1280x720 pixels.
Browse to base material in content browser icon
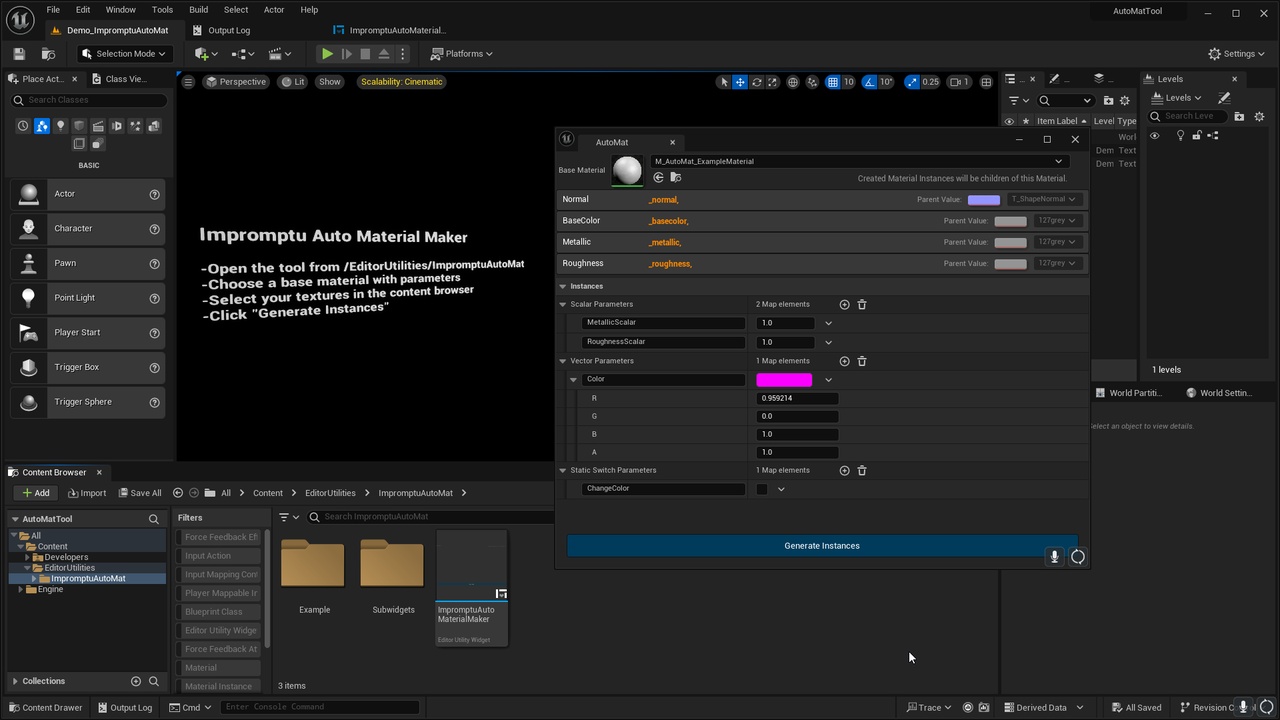click(x=675, y=178)
